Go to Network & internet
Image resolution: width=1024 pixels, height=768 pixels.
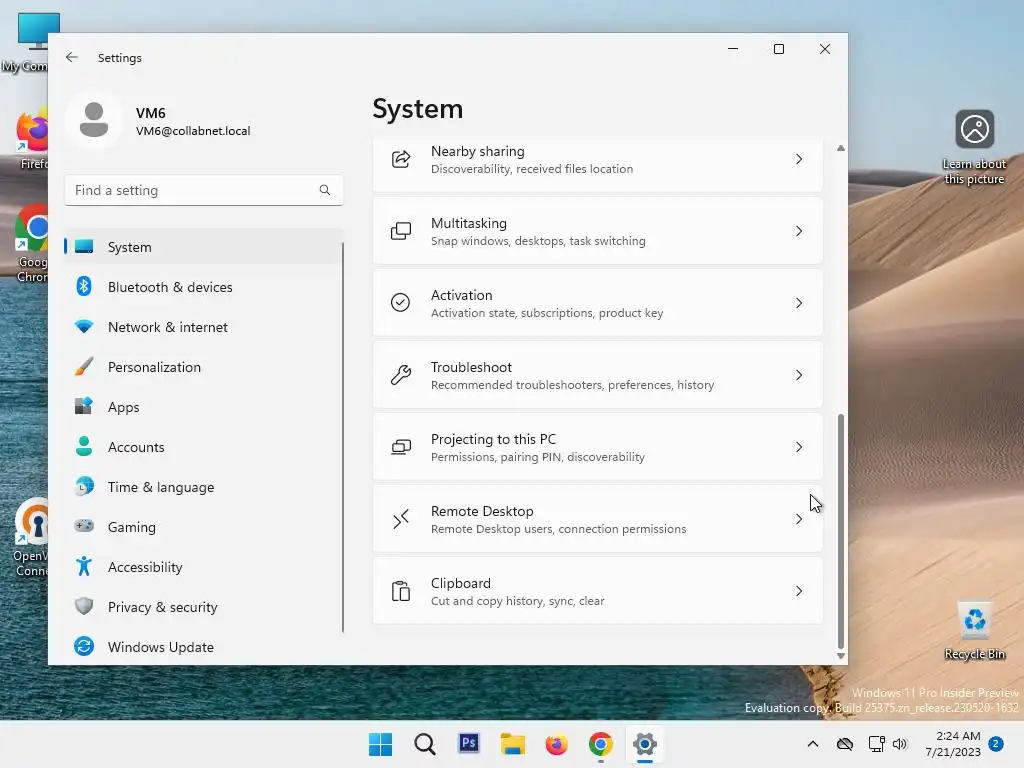click(x=204, y=327)
